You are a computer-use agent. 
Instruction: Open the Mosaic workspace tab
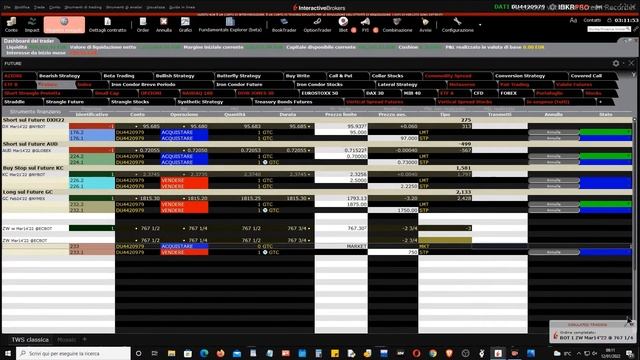coord(66,340)
